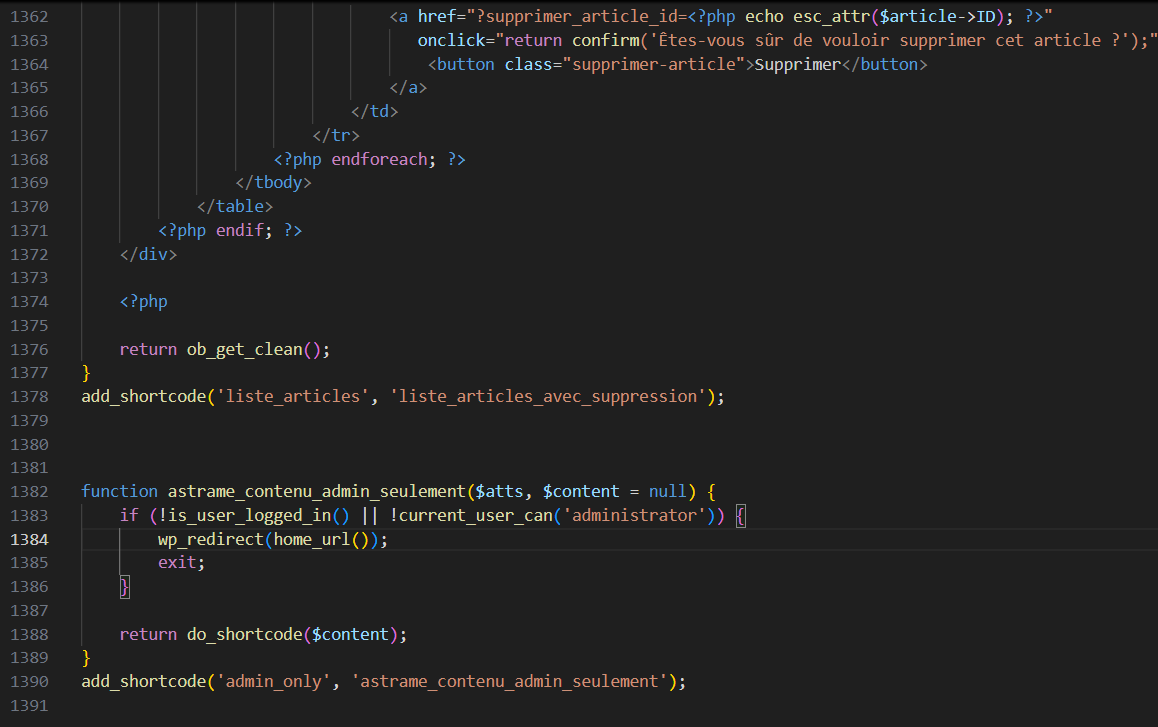Click the closing tbody tag
Viewport: 1158px width, 727px height.
tap(274, 183)
